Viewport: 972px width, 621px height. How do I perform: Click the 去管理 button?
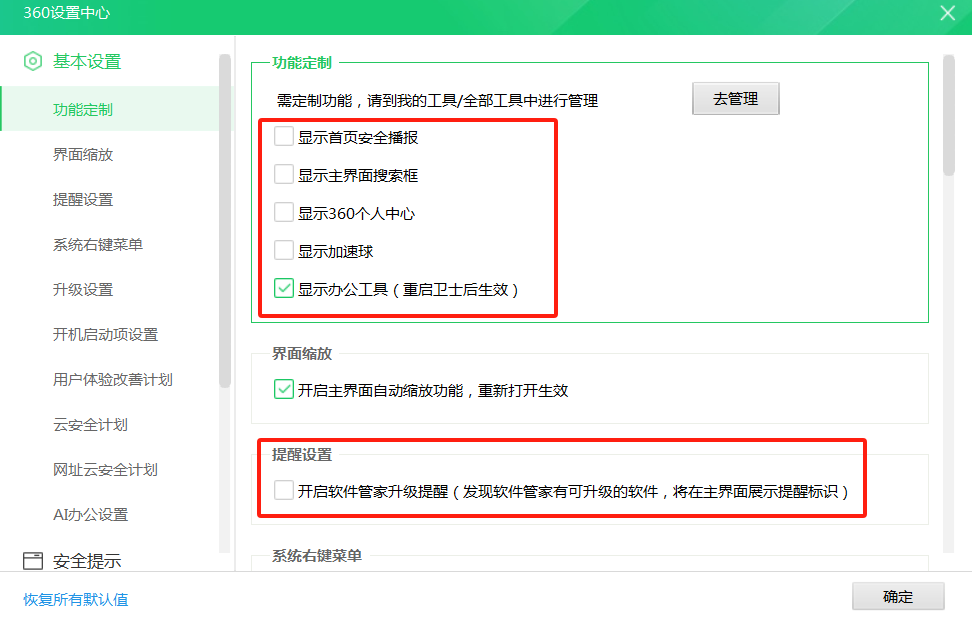[736, 99]
